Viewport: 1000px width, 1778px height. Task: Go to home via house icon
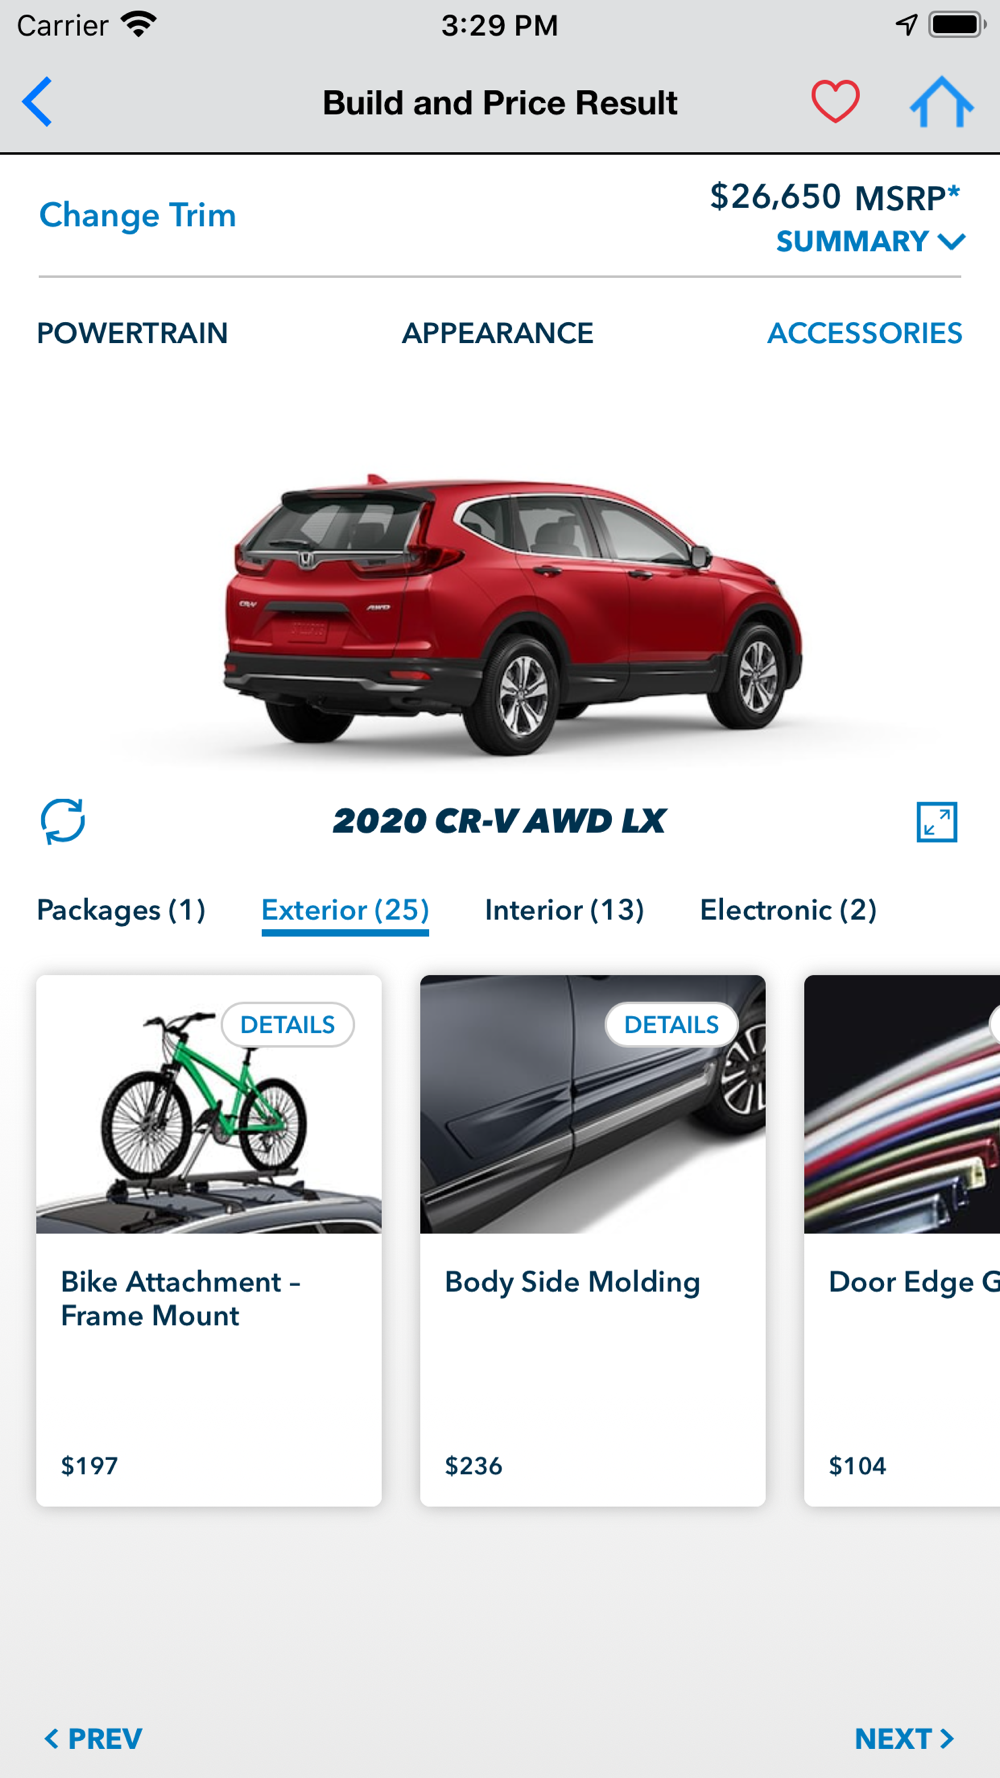click(941, 102)
